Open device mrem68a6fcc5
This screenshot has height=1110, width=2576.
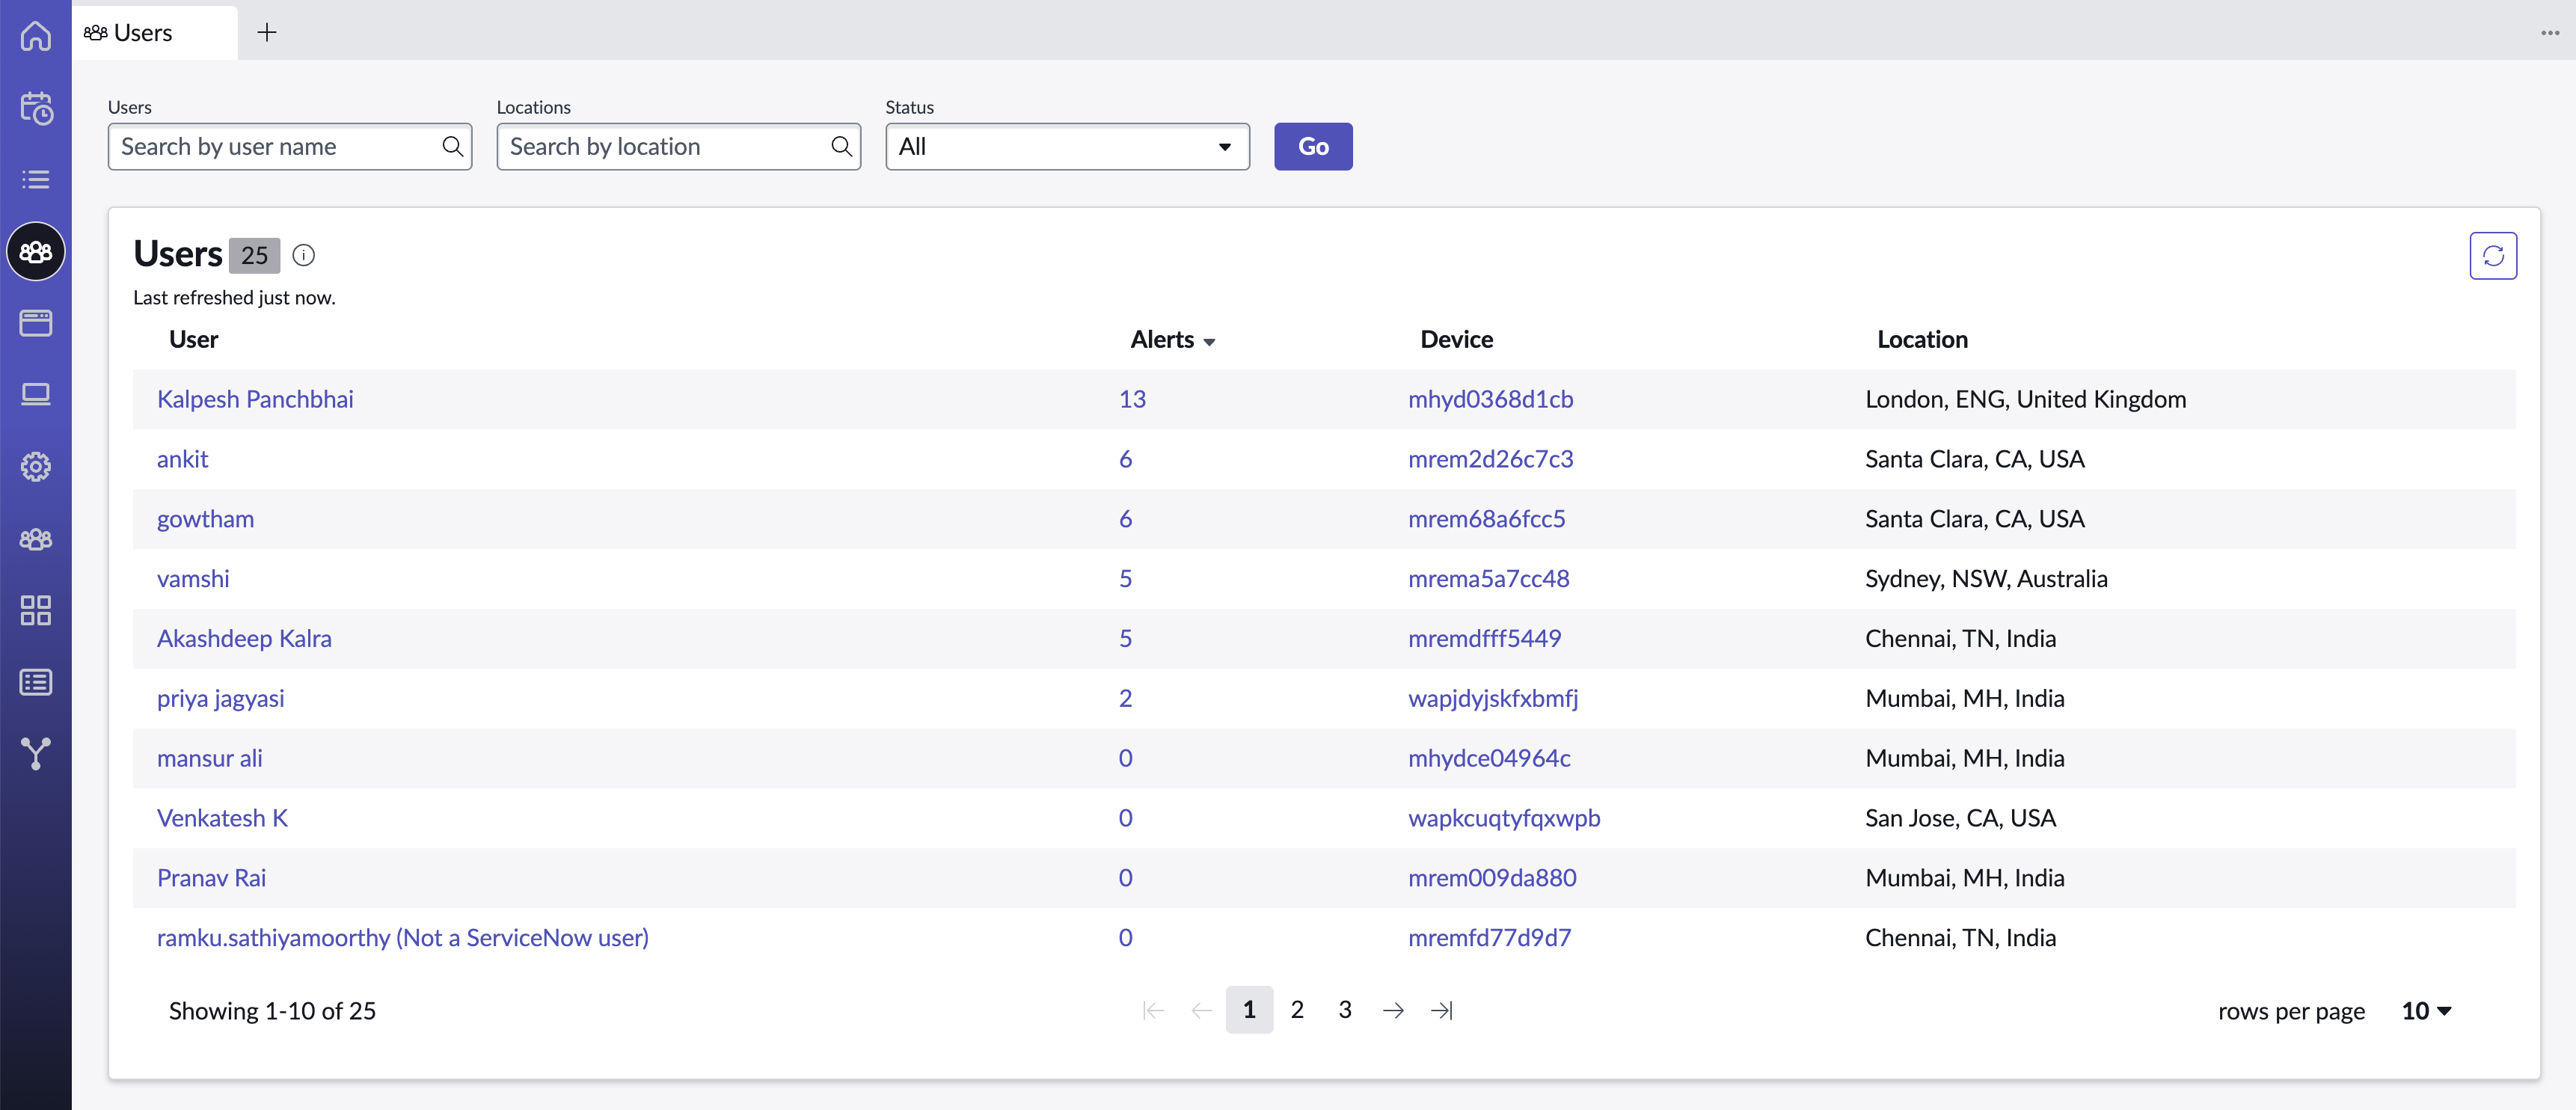pos(1486,519)
